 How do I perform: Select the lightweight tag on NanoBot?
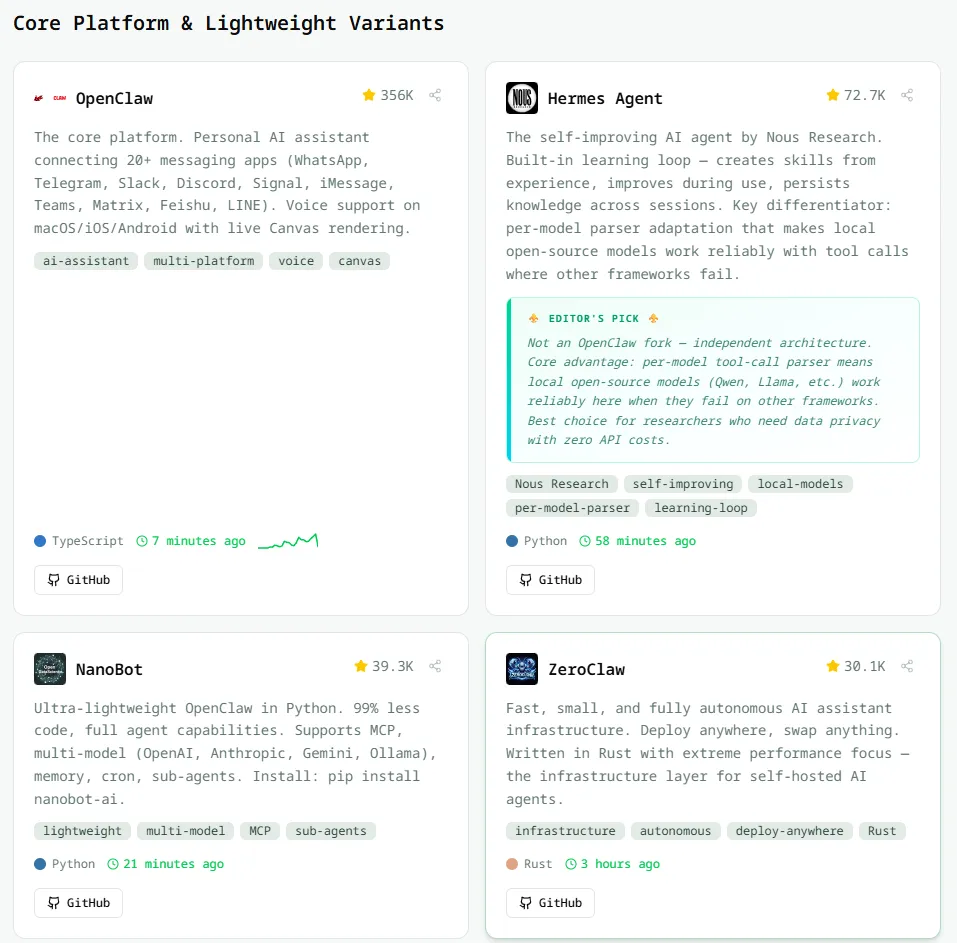coord(82,831)
